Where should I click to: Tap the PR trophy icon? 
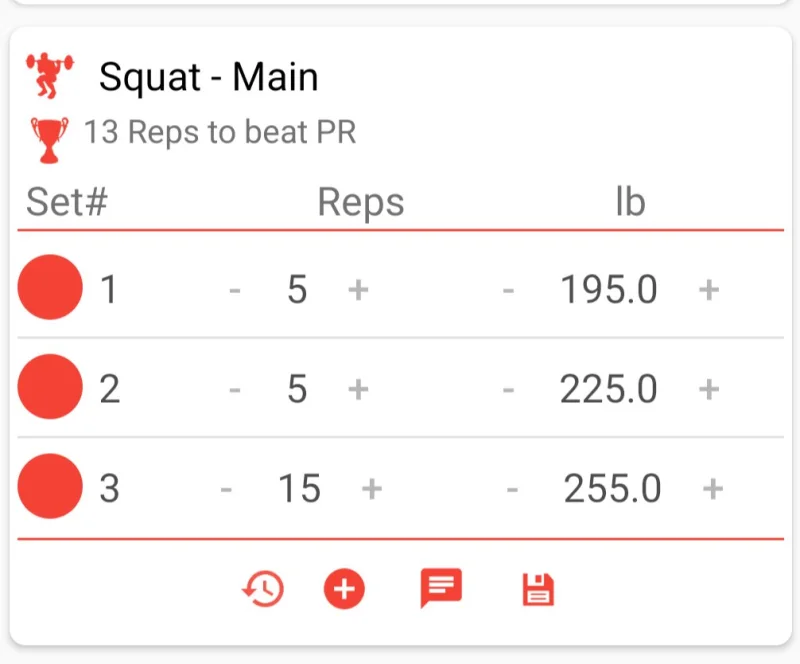(x=49, y=140)
